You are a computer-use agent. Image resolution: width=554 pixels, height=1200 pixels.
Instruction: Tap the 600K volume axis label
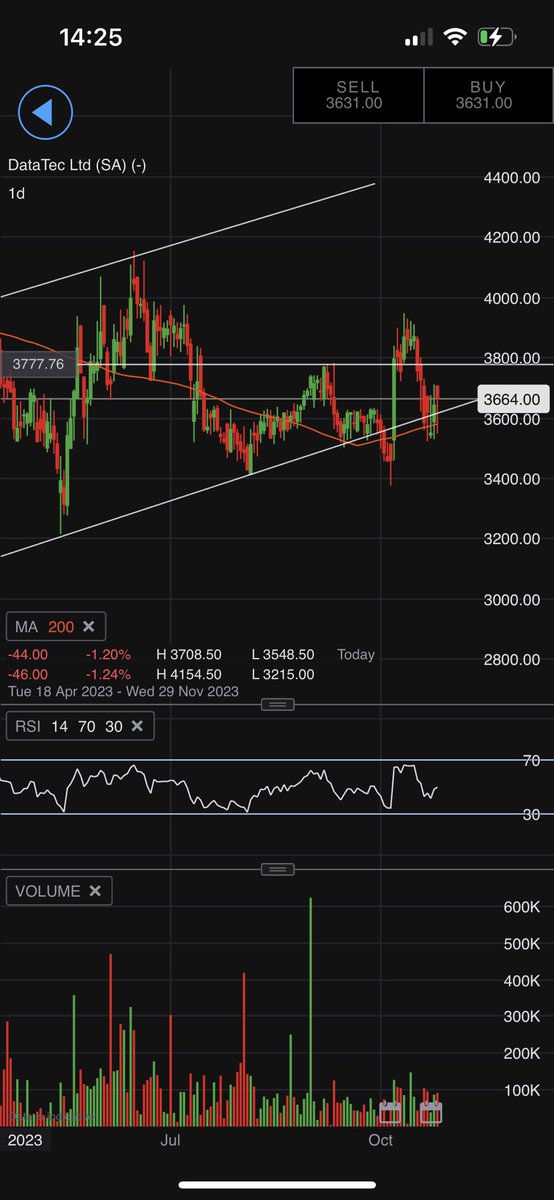pos(520,908)
